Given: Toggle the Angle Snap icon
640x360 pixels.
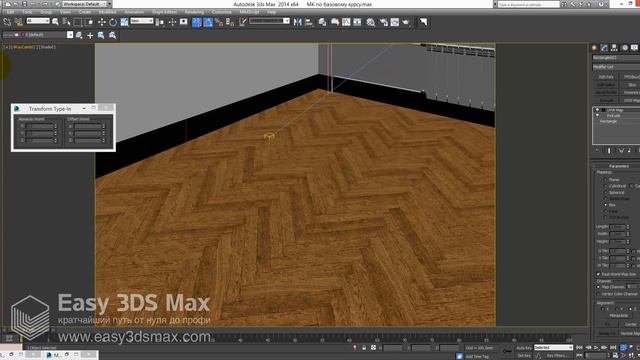Looking at the screenshot, I should pyautogui.click(x=208, y=22).
